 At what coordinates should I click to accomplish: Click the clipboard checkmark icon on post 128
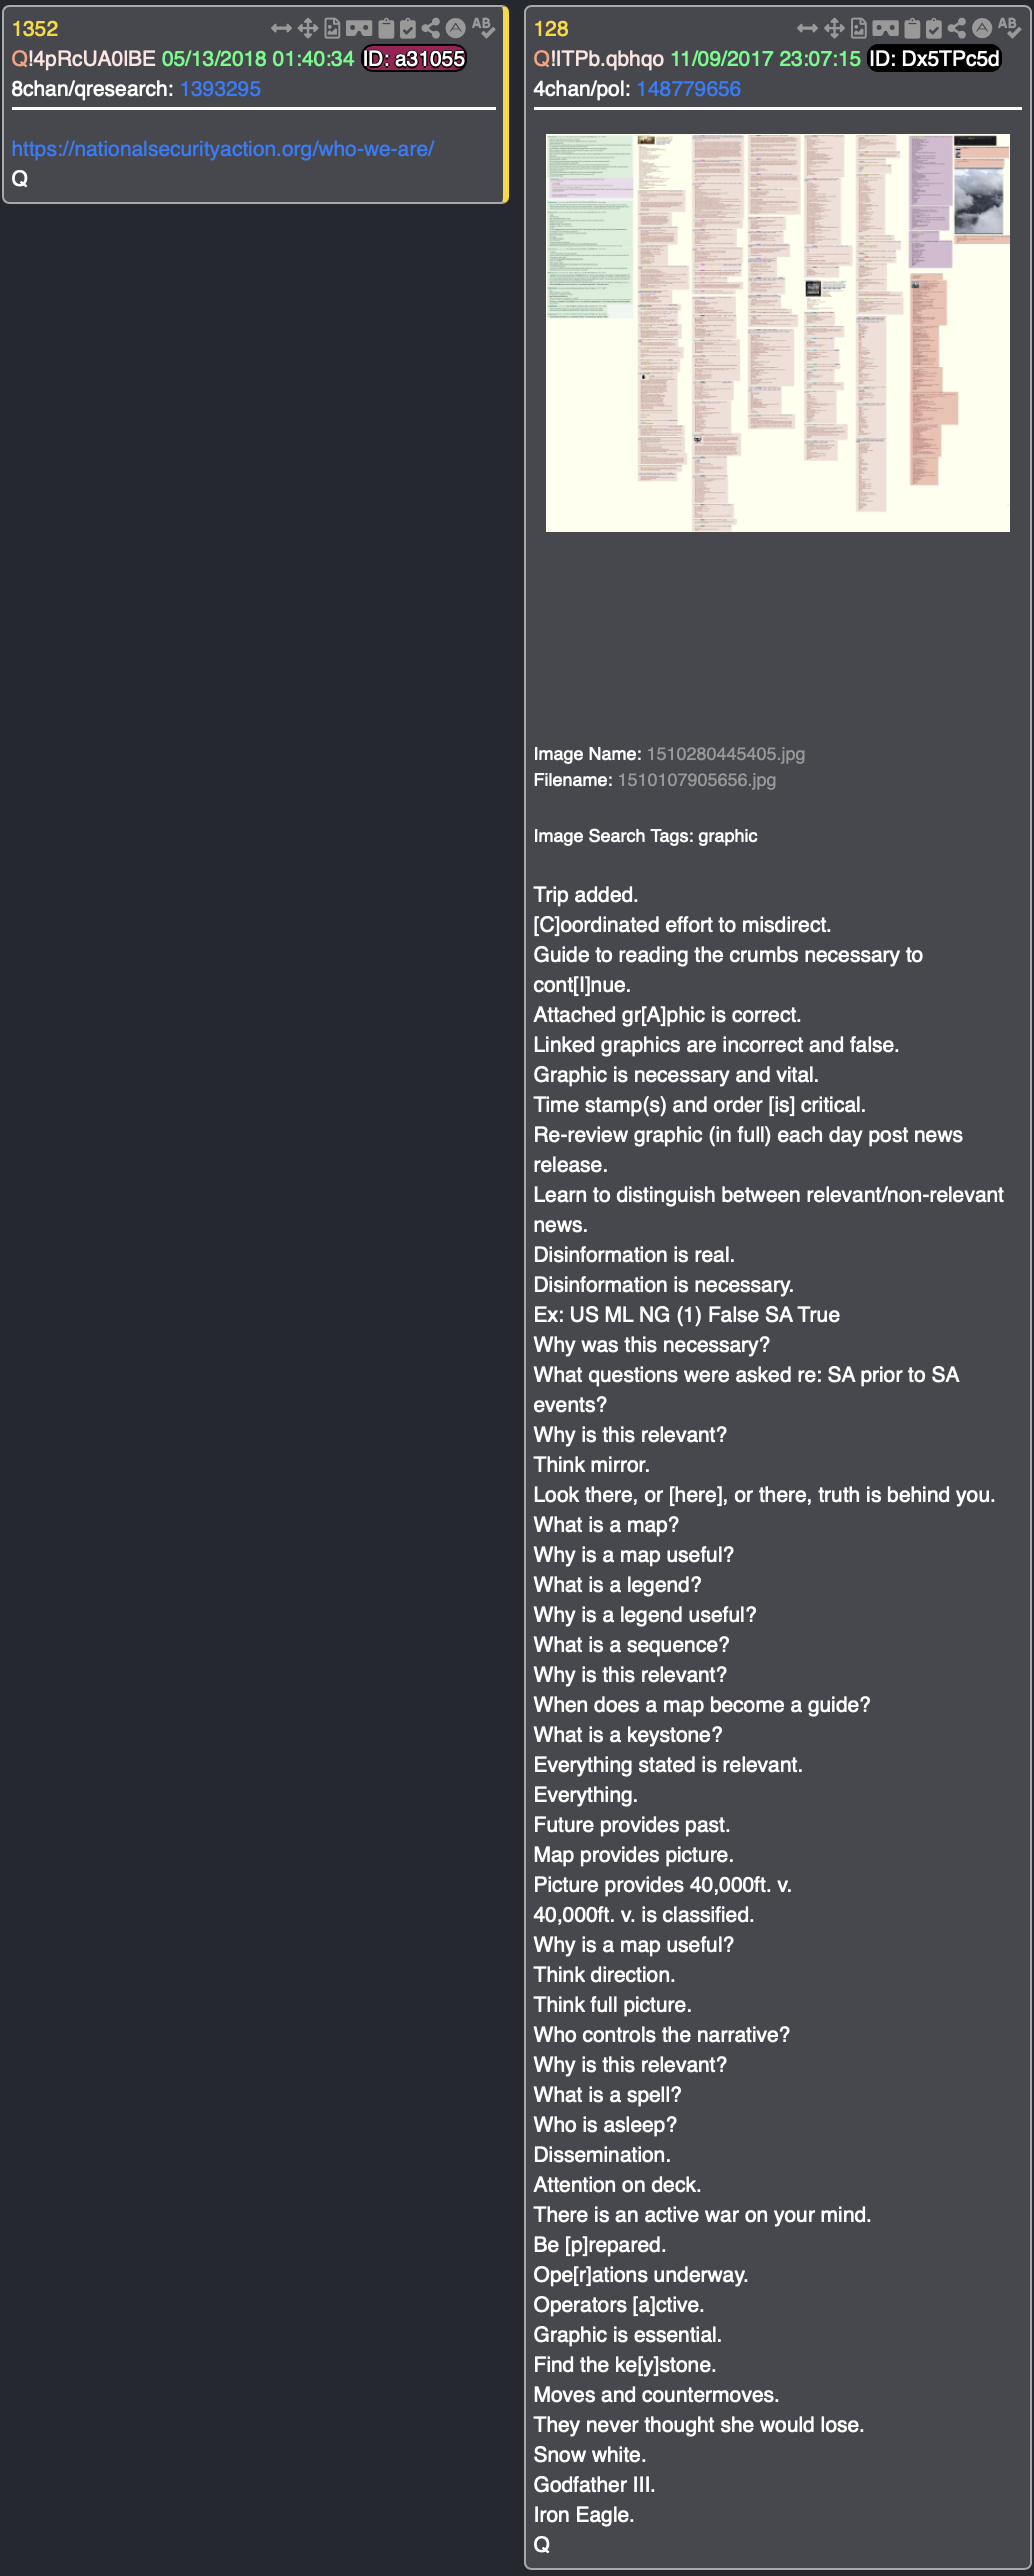click(934, 28)
